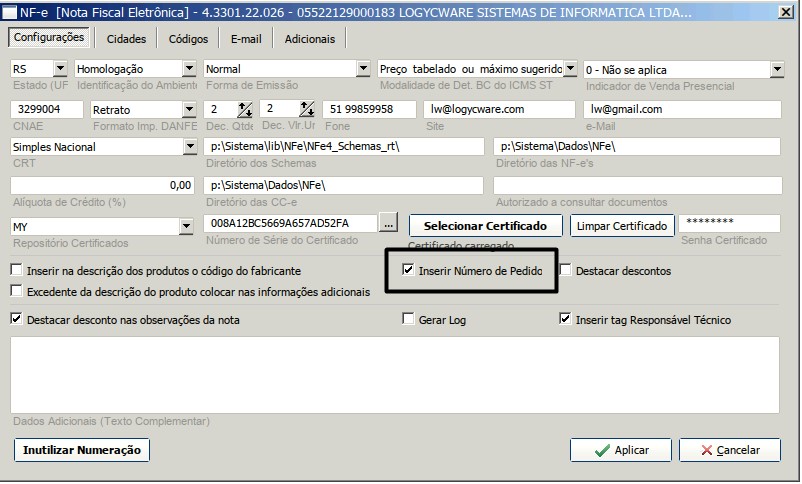
Task: Enable the Gerar Log checkbox
Action: click(x=408, y=320)
